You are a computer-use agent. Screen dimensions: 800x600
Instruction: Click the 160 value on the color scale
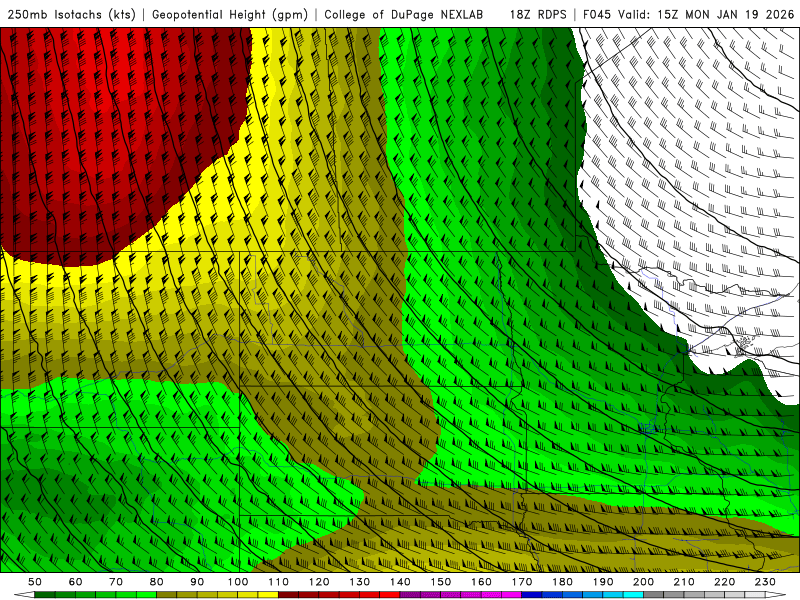(x=481, y=582)
